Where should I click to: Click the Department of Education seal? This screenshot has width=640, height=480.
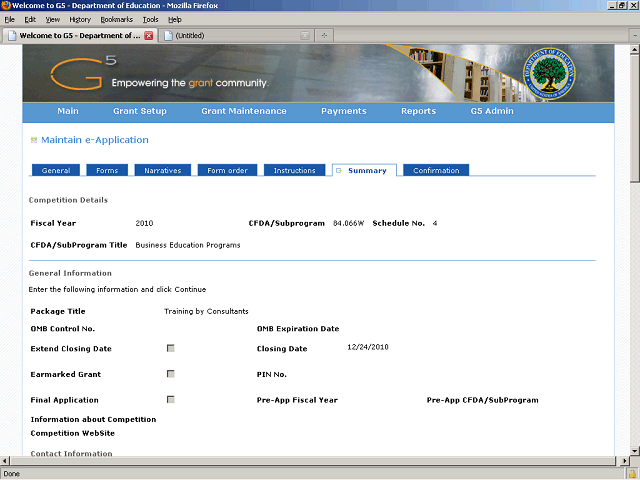pos(549,73)
